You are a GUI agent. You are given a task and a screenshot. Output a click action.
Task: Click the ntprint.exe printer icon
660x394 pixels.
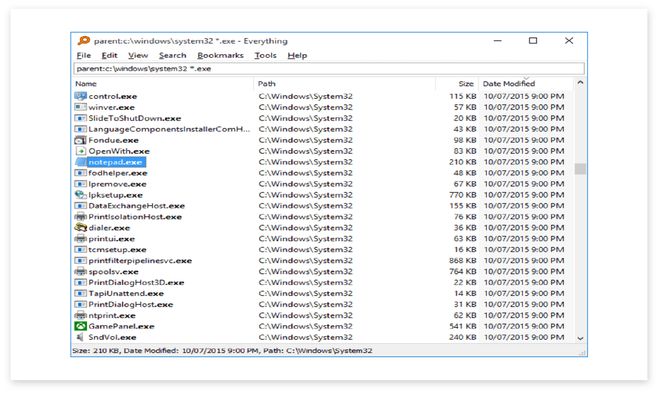(x=80, y=315)
